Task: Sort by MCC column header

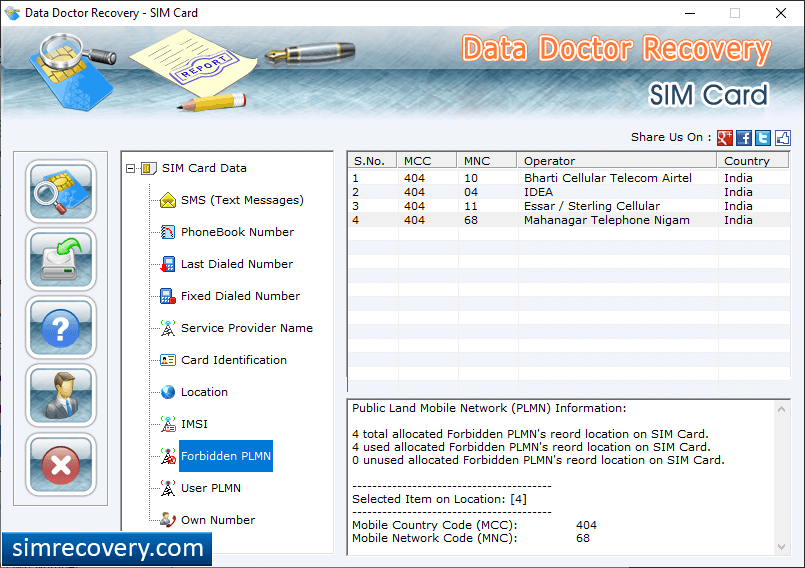Action: (427, 161)
